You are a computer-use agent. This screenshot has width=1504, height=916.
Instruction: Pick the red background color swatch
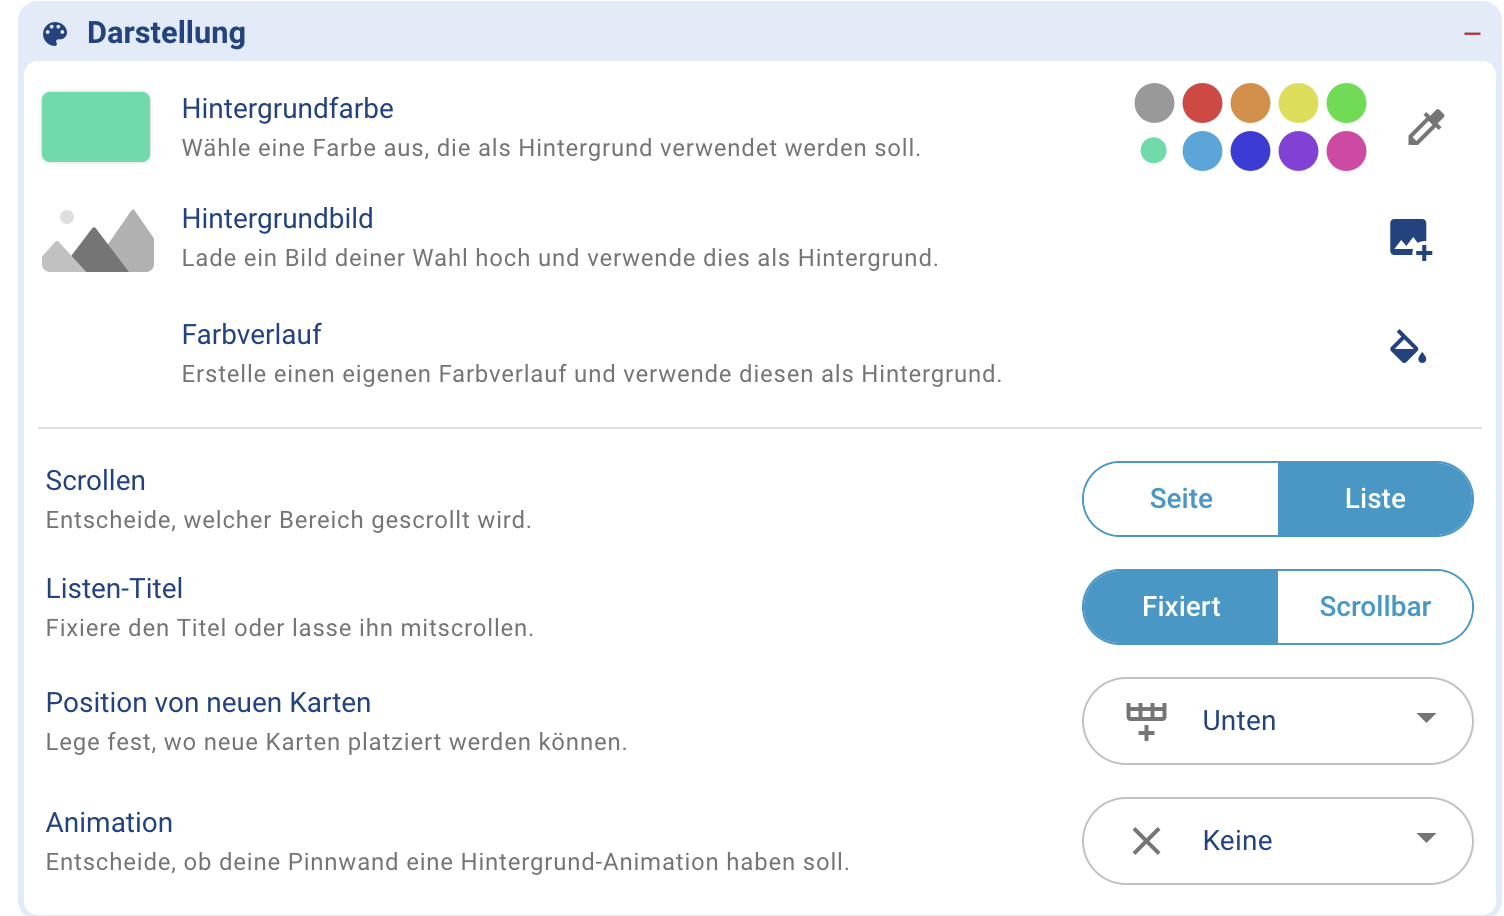[1202, 103]
